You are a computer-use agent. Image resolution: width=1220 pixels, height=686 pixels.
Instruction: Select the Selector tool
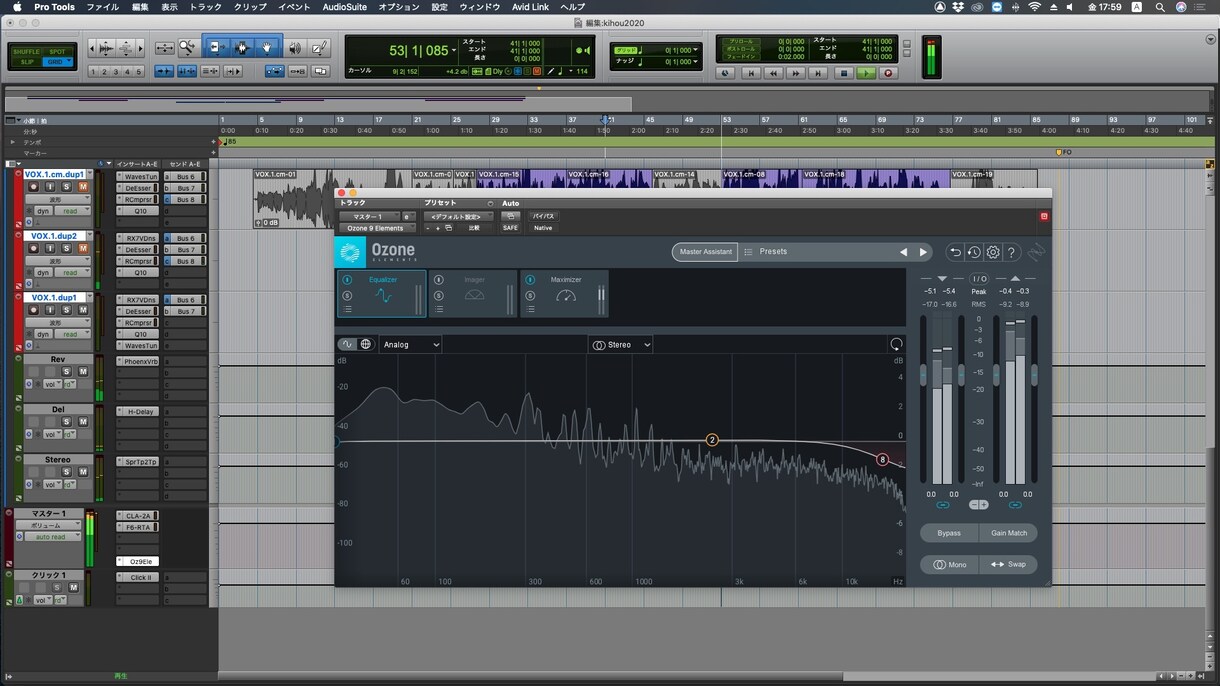pos(241,47)
